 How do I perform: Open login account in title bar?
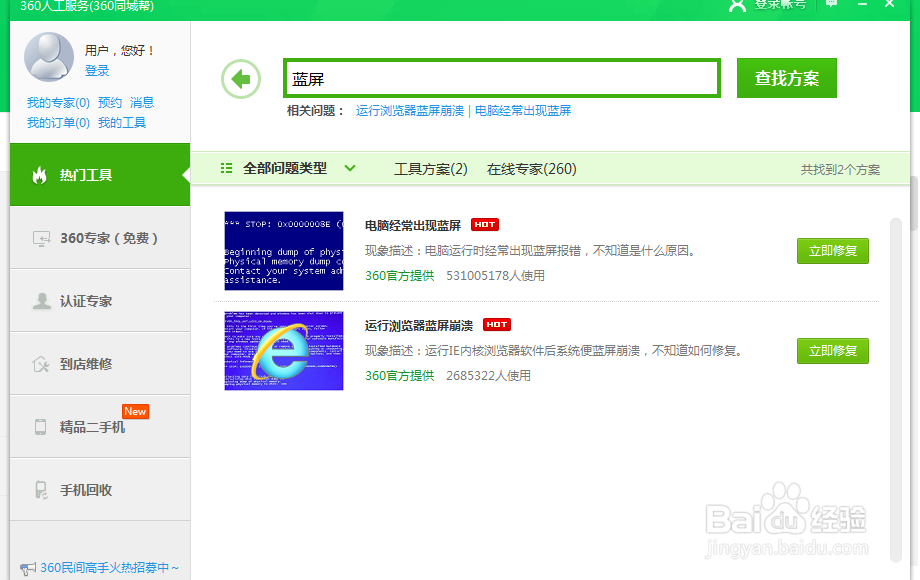click(767, 5)
